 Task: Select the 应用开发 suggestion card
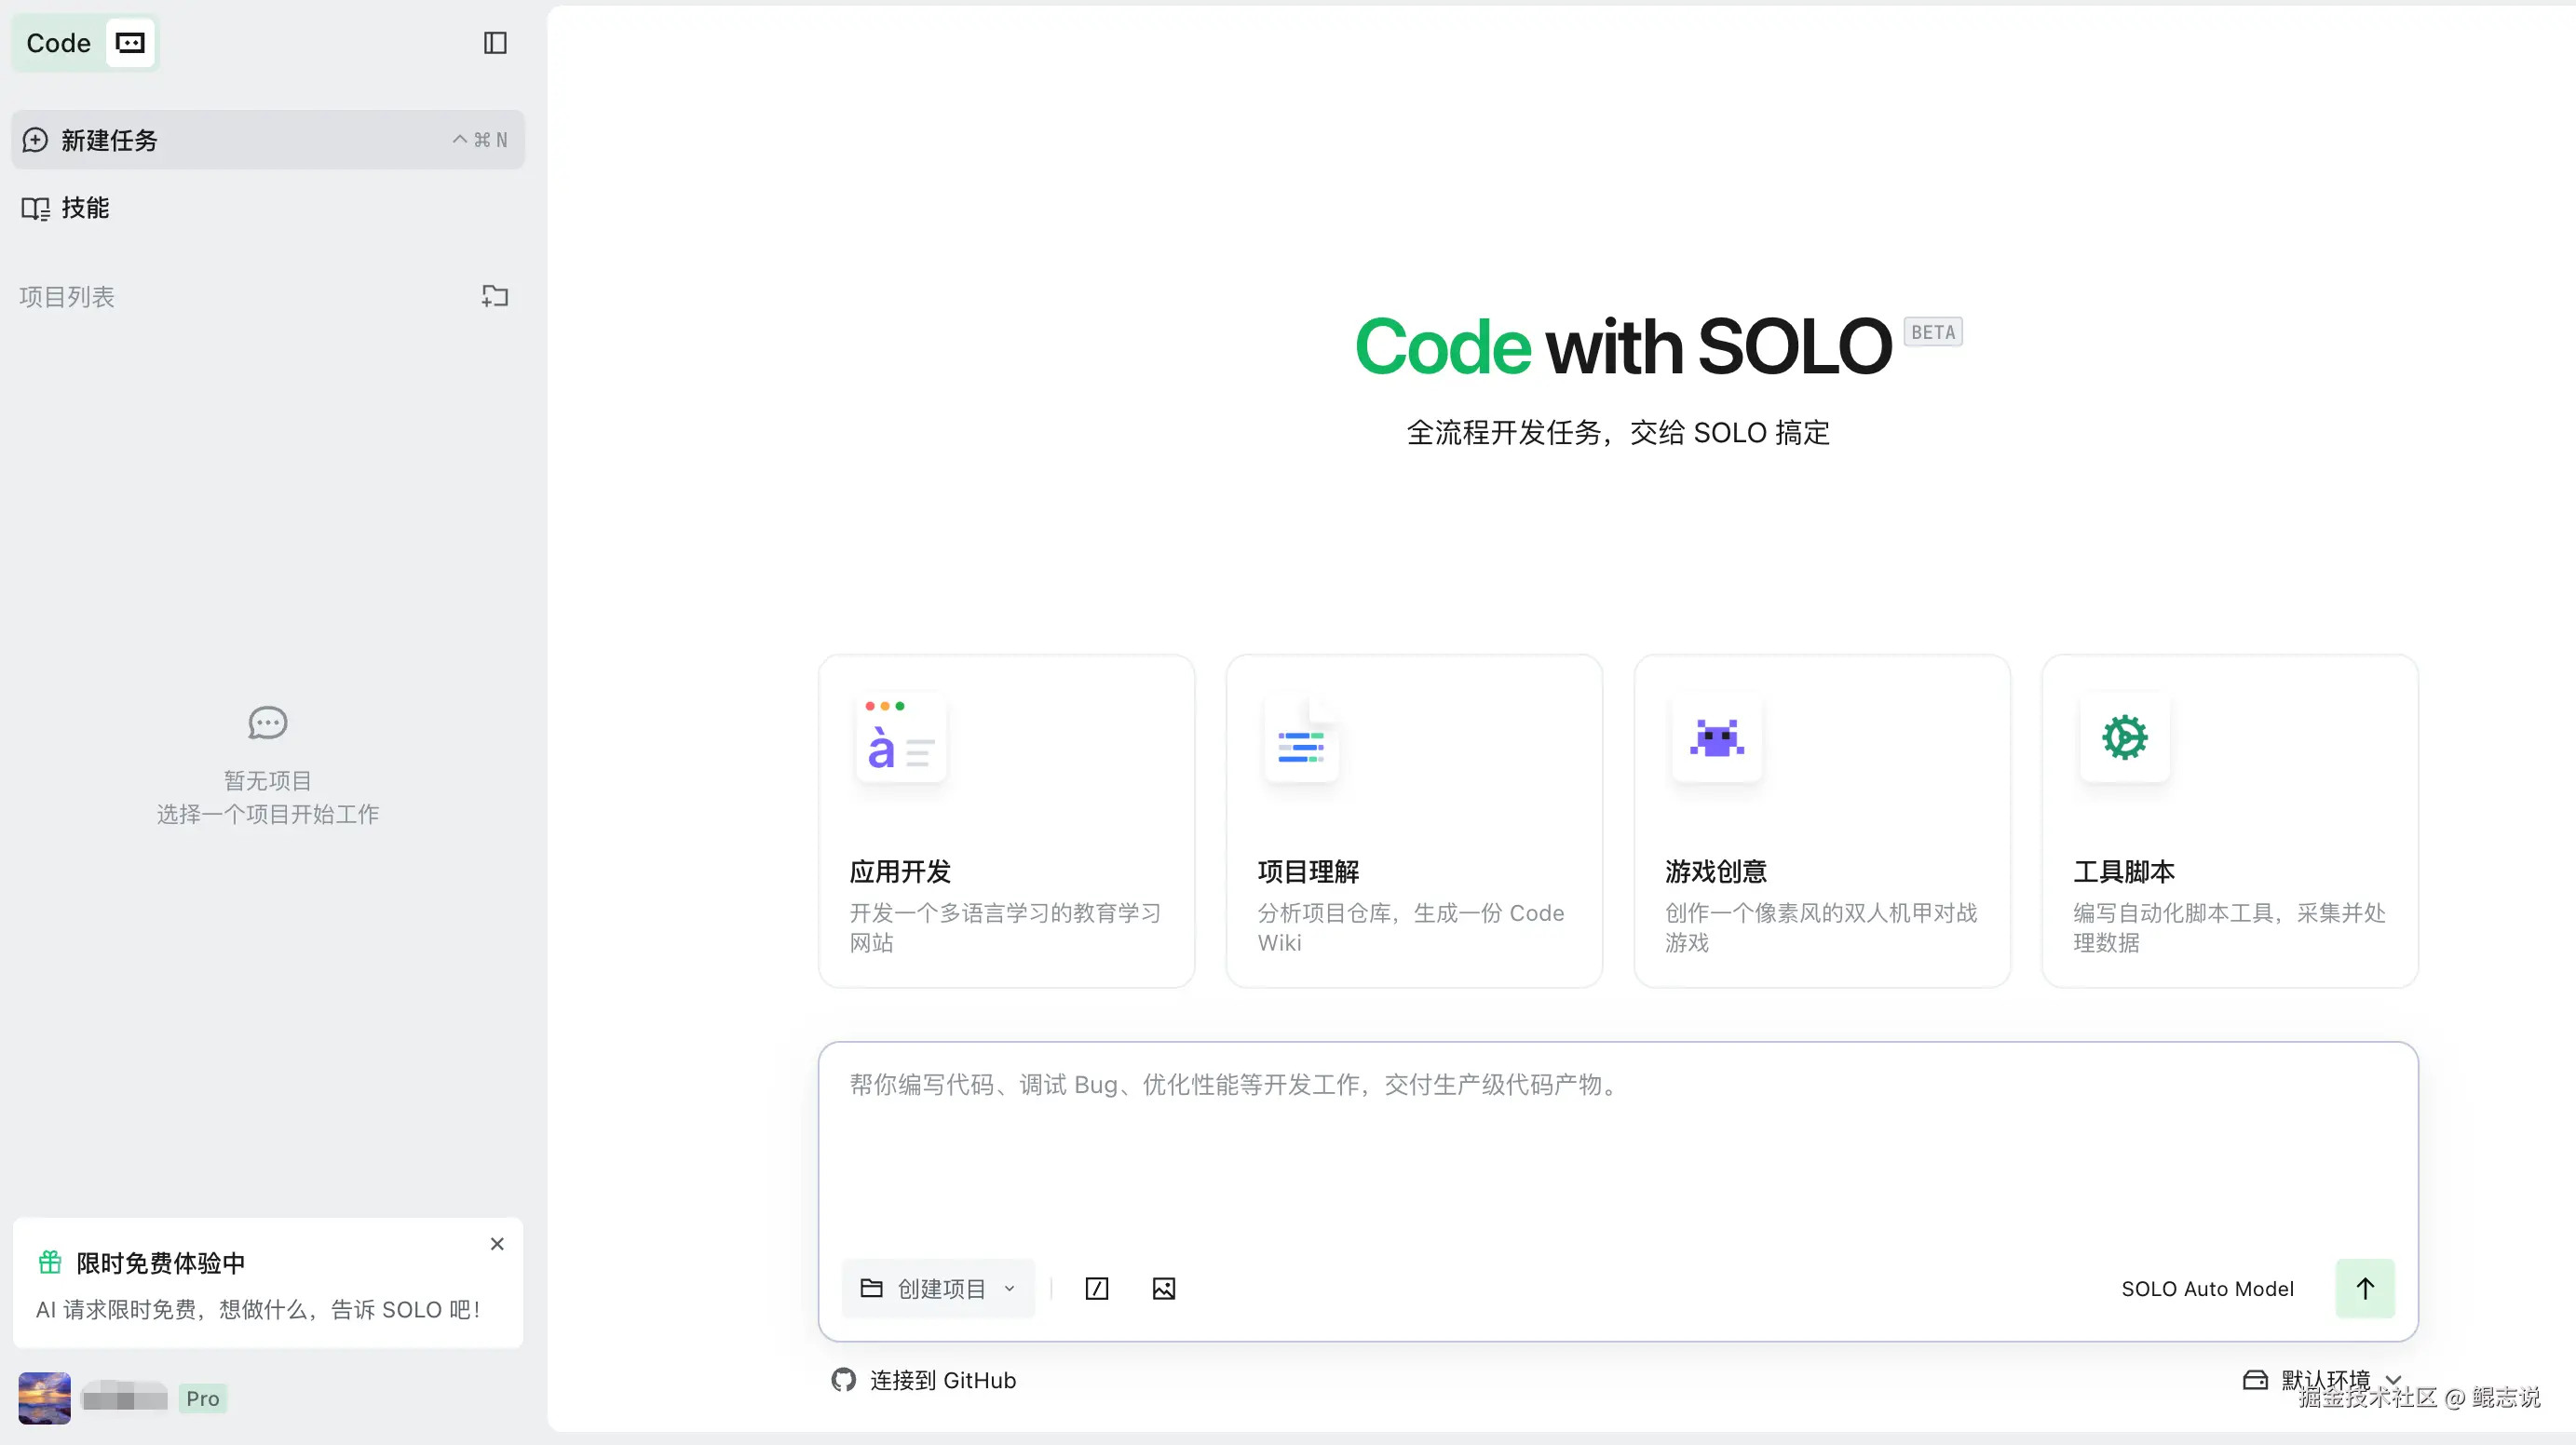coord(1006,821)
